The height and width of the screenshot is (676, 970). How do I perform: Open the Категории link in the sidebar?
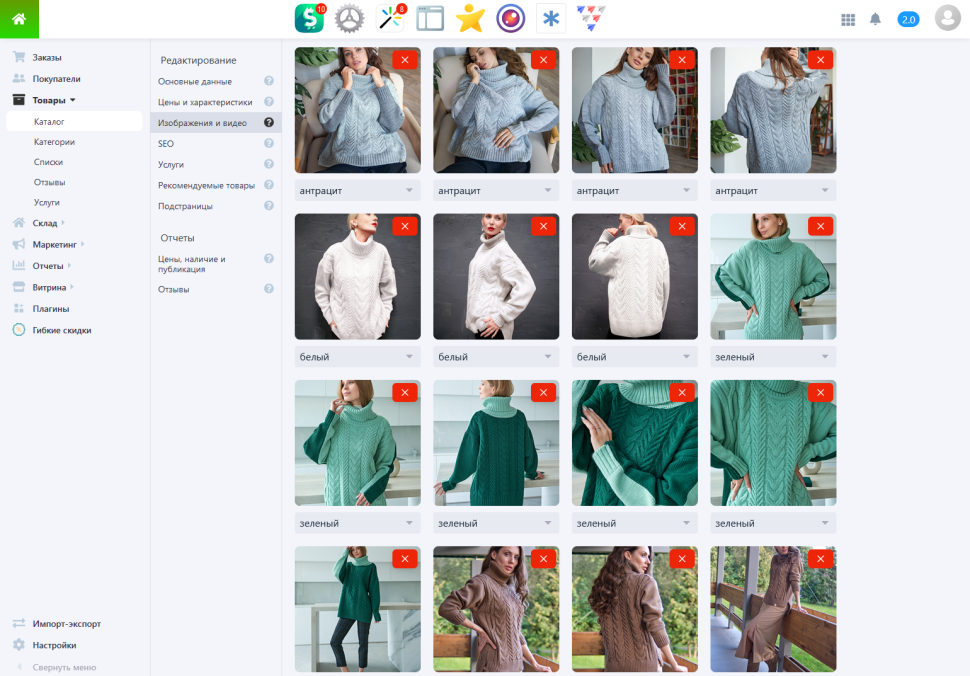coord(54,142)
